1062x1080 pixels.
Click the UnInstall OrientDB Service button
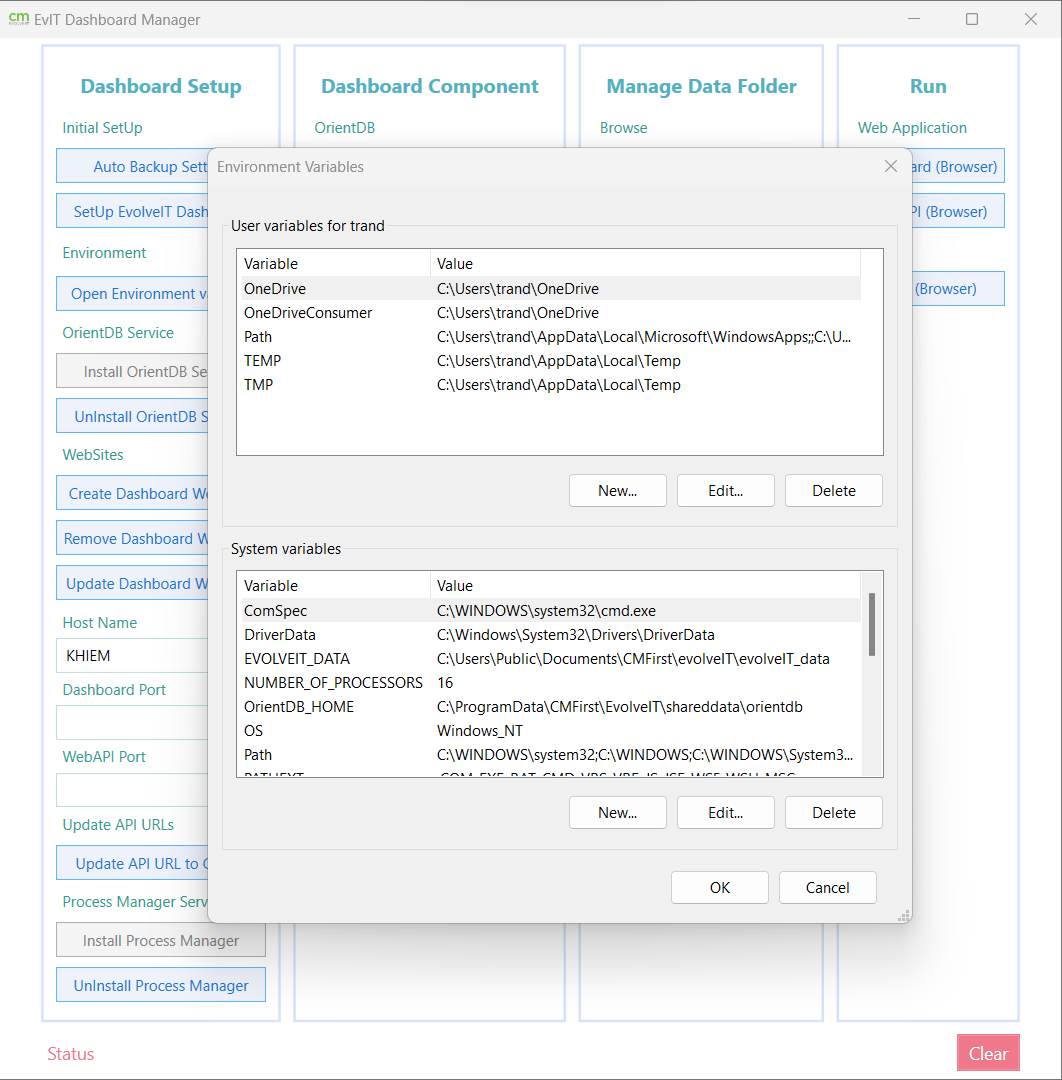pos(132,416)
